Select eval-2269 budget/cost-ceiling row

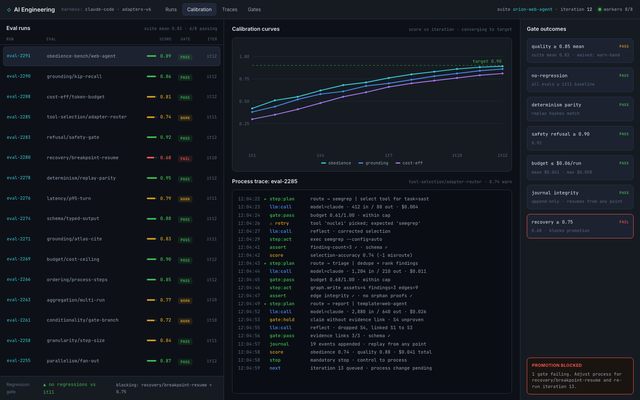[x=111, y=259]
